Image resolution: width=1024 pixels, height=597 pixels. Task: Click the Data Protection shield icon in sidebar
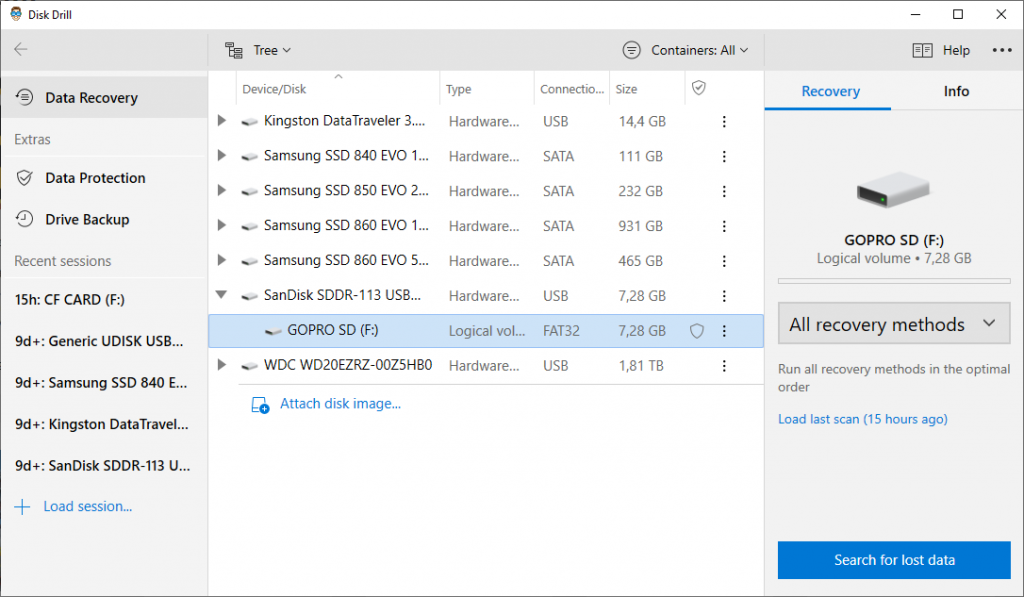24,178
